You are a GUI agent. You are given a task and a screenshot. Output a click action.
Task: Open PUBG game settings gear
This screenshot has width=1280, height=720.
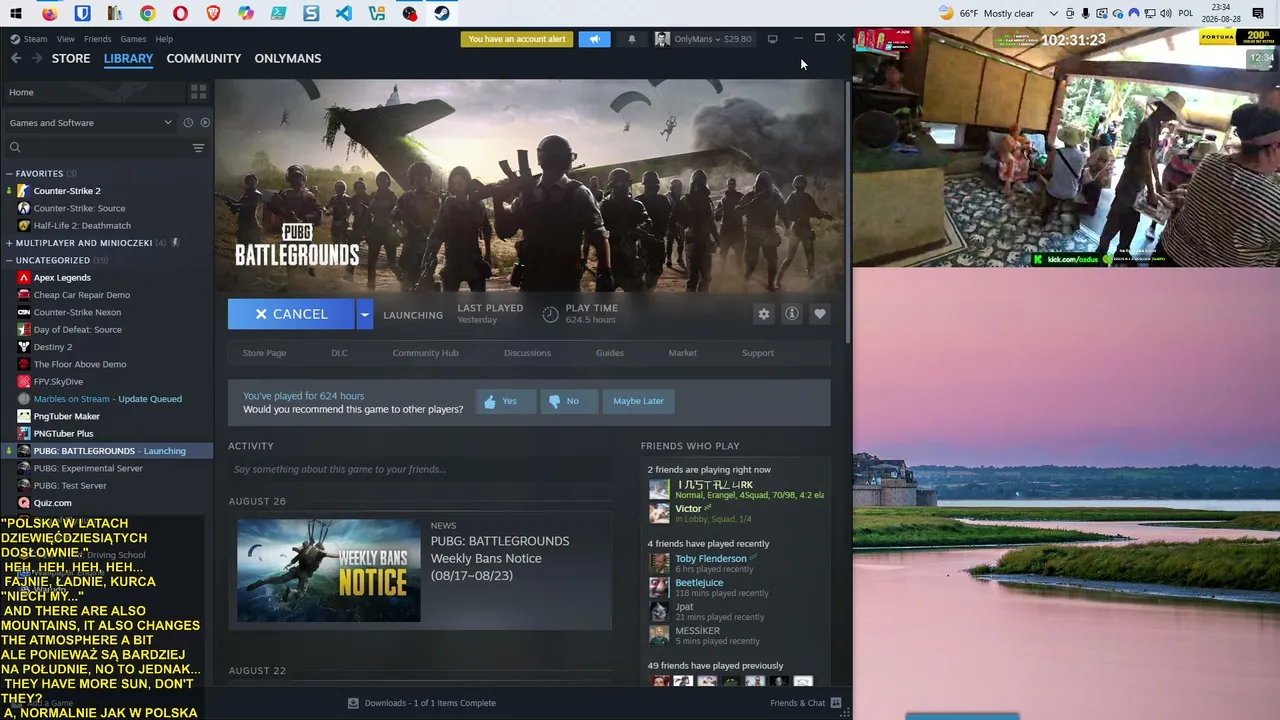[764, 314]
